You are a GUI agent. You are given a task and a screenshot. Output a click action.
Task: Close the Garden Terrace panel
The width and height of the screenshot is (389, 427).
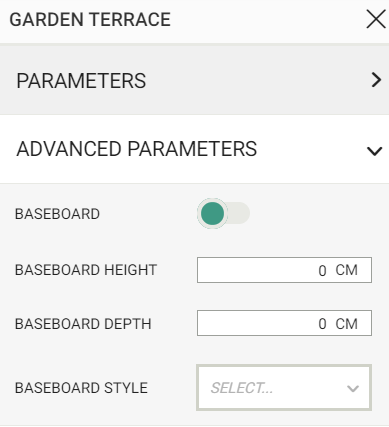click(x=376, y=19)
